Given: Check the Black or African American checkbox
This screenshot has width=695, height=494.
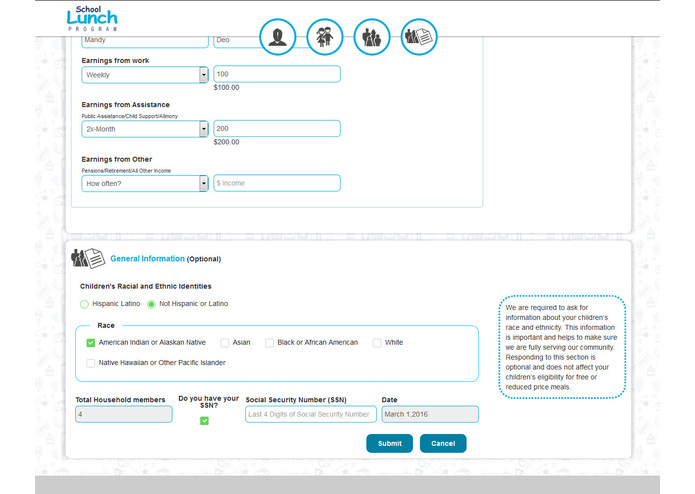Looking at the screenshot, I should (269, 343).
